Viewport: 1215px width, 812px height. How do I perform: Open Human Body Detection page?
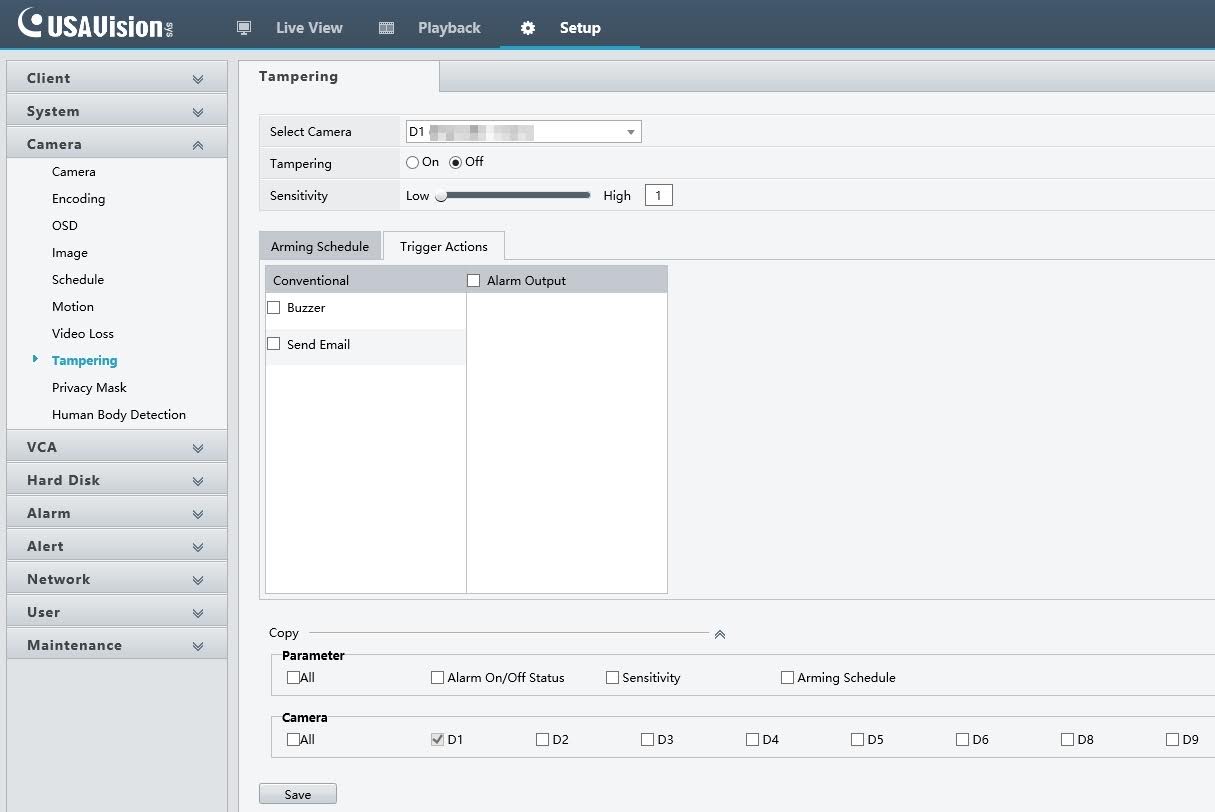click(119, 415)
